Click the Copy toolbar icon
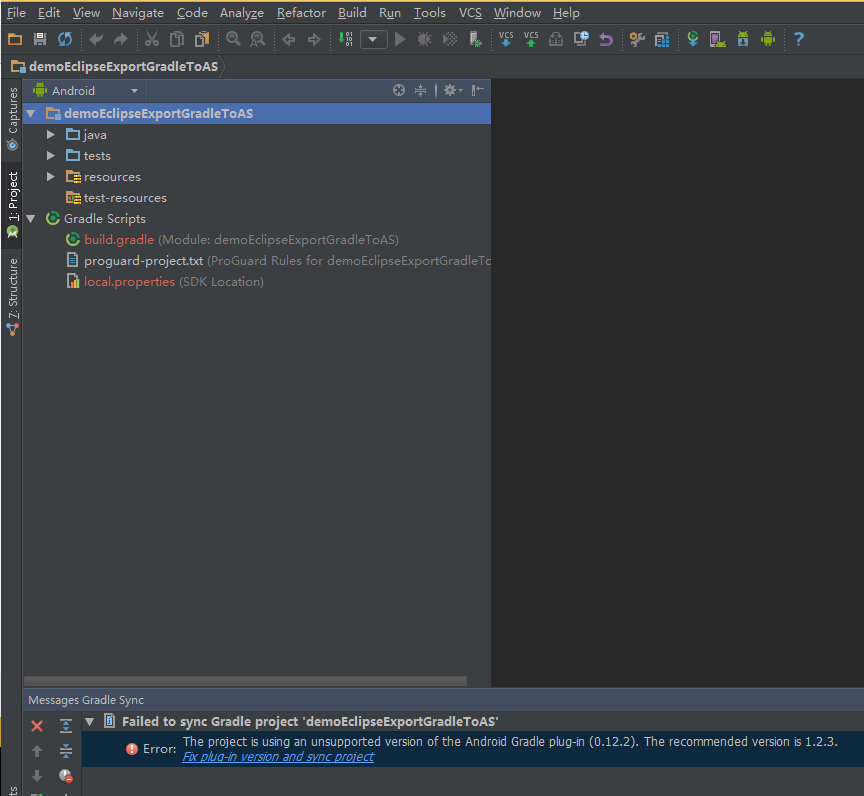 coord(177,39)
